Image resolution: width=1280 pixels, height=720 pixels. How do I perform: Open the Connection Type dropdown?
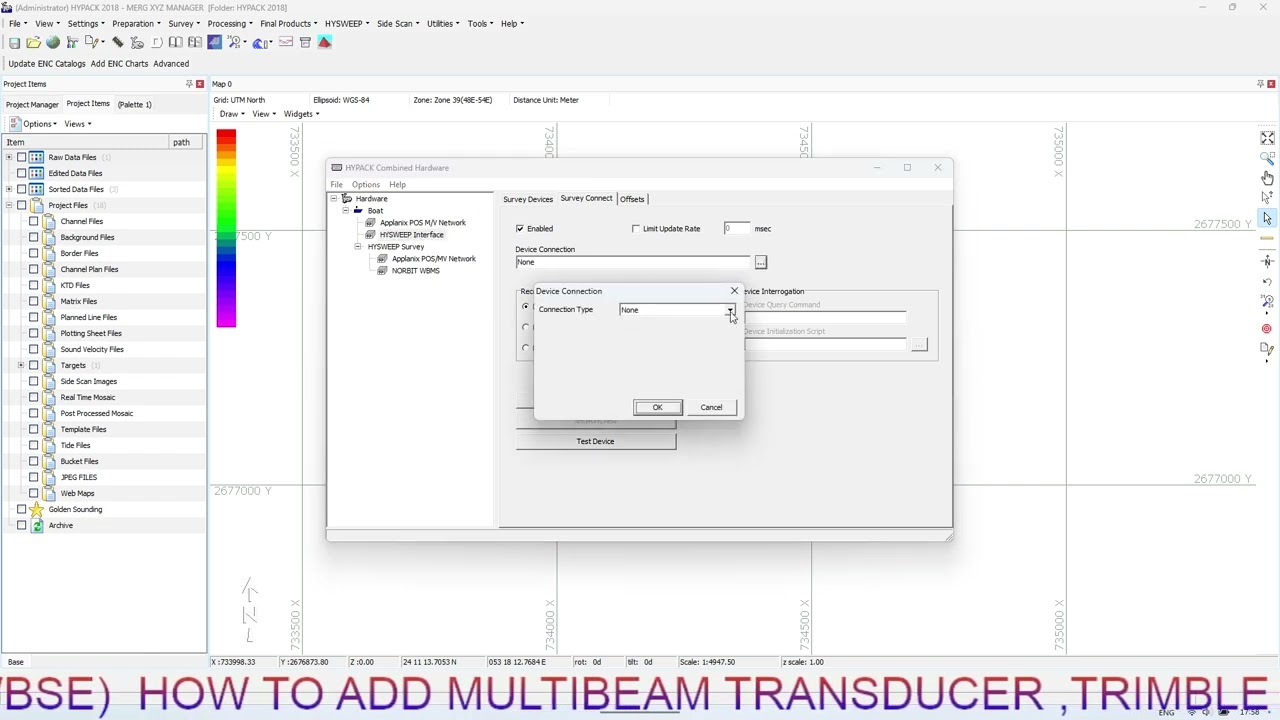coord(731,310)
